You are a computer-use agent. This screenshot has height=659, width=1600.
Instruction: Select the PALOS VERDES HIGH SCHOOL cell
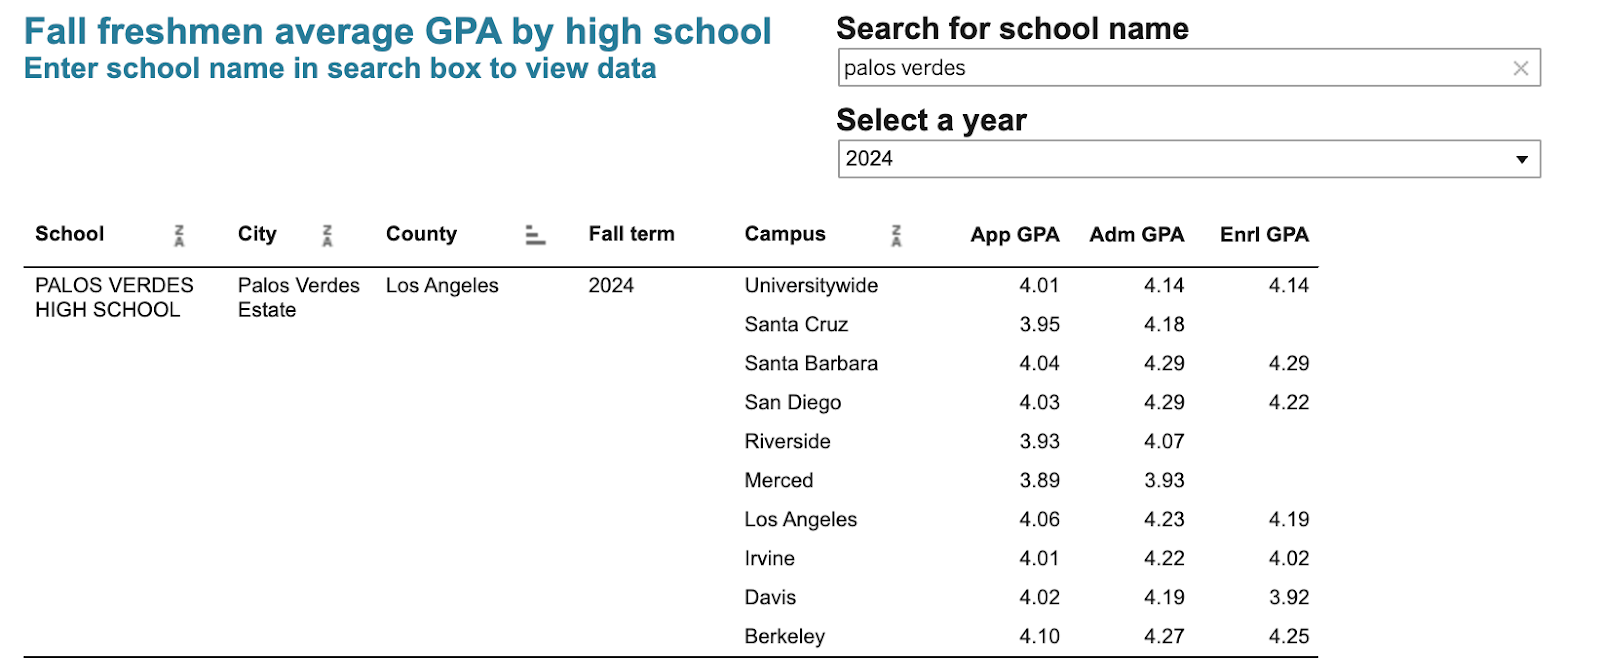(x=114, y=298)
